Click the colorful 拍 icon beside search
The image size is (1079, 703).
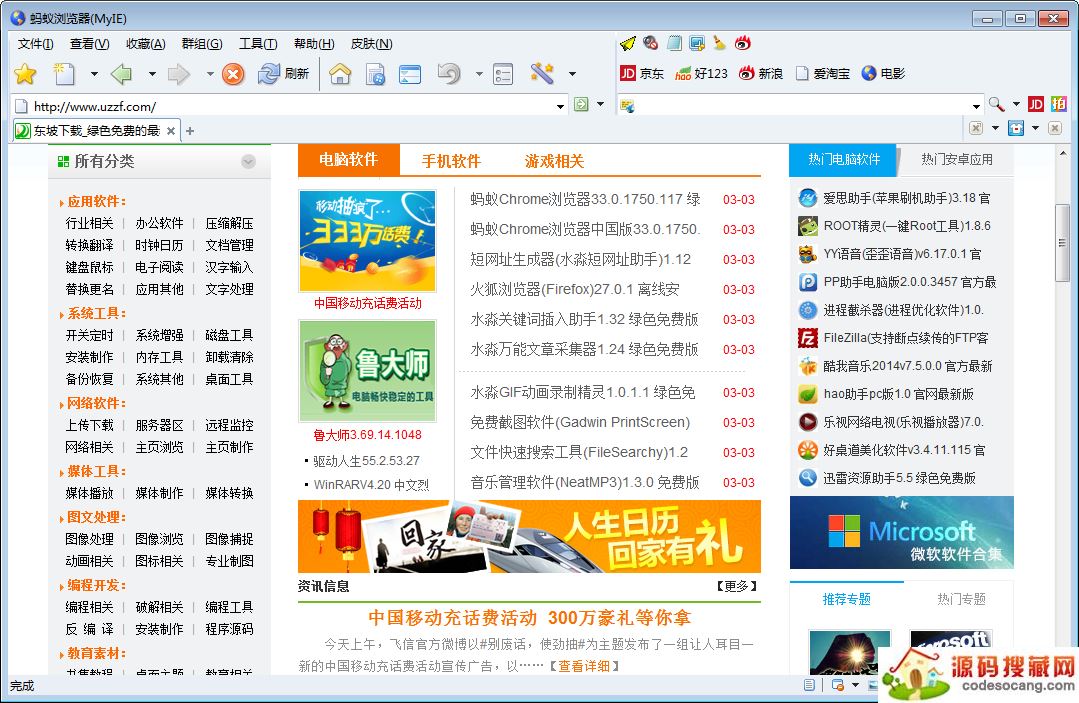pyautogui.click(x=1058, y=105)
